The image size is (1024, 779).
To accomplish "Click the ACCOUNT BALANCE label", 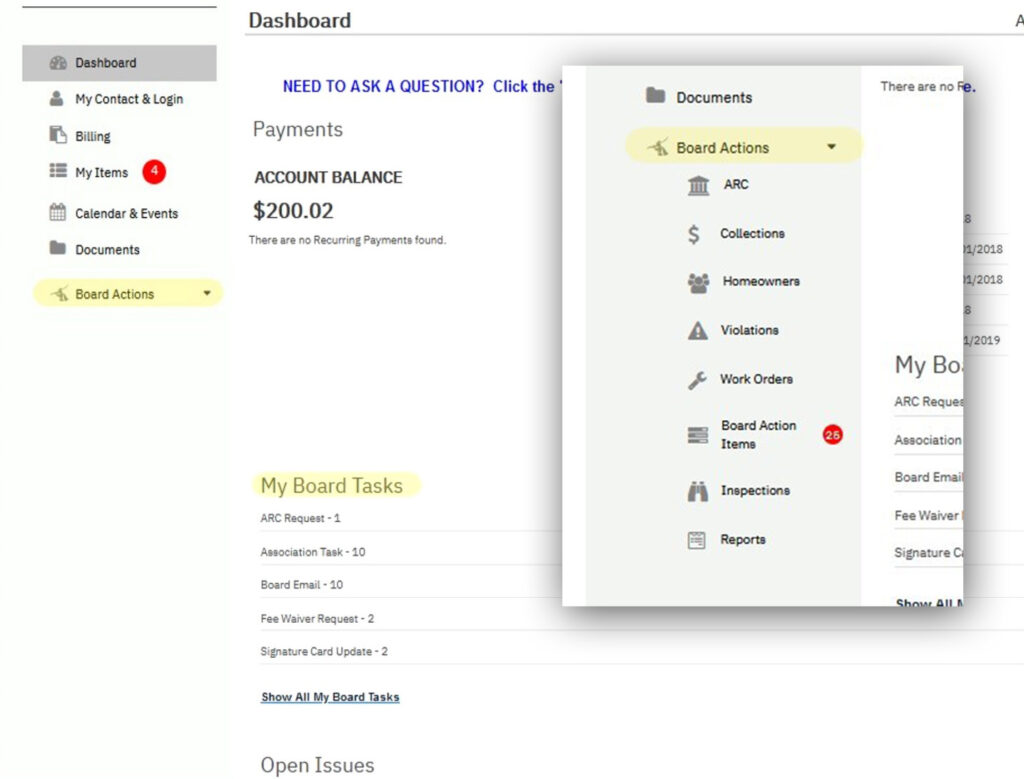I will click(x=328, y=177).
